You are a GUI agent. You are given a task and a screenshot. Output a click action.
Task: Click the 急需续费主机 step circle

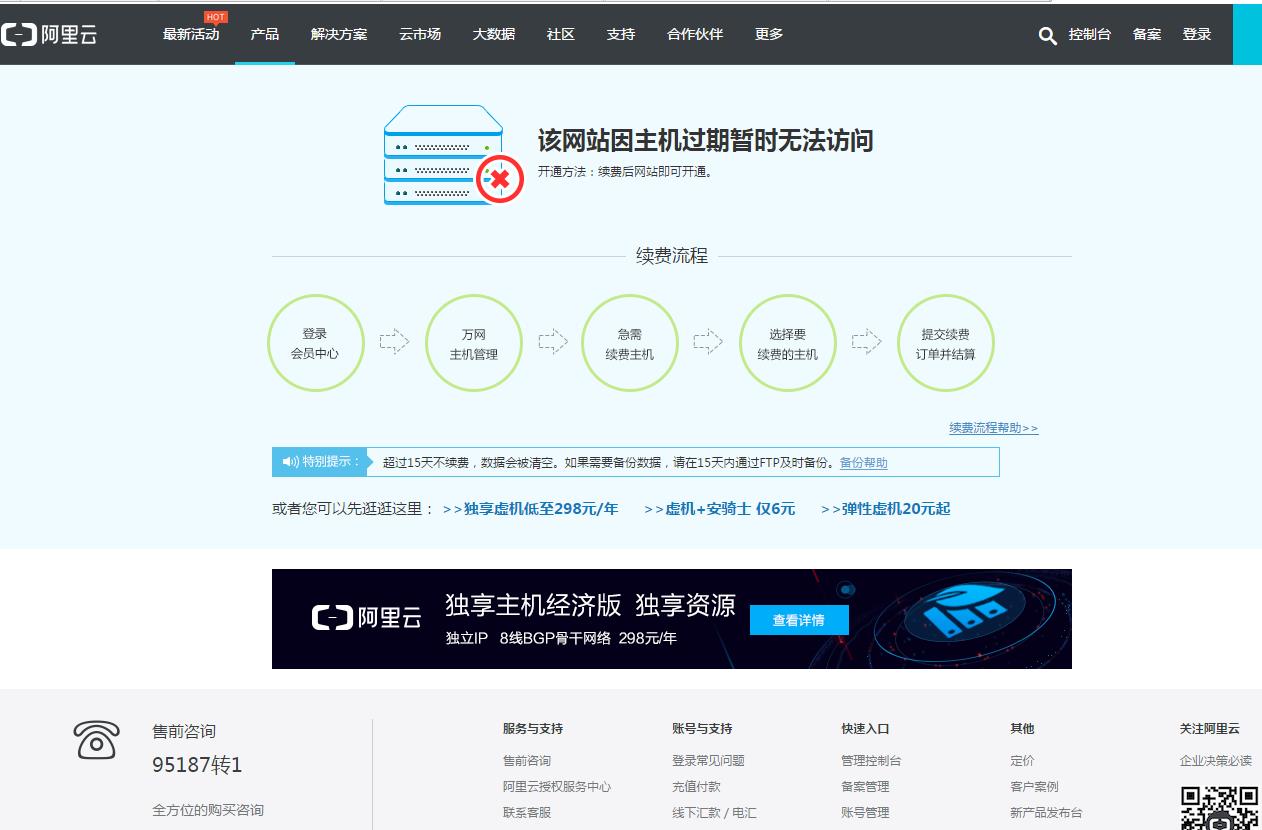pyautogui.click(x=630, y=343)
